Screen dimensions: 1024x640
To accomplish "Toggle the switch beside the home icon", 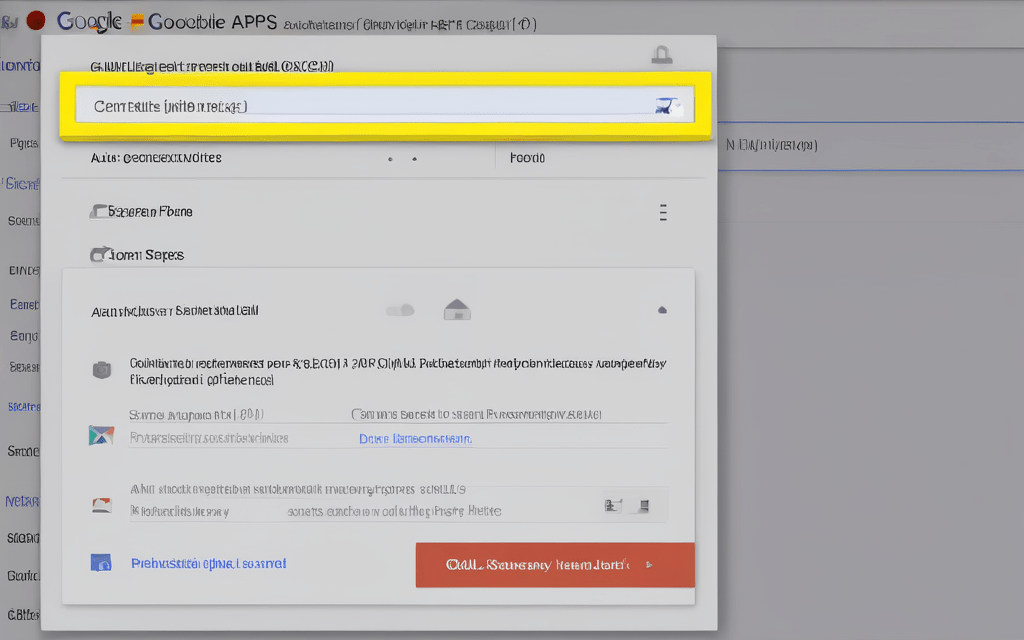I will pos(400,311).
